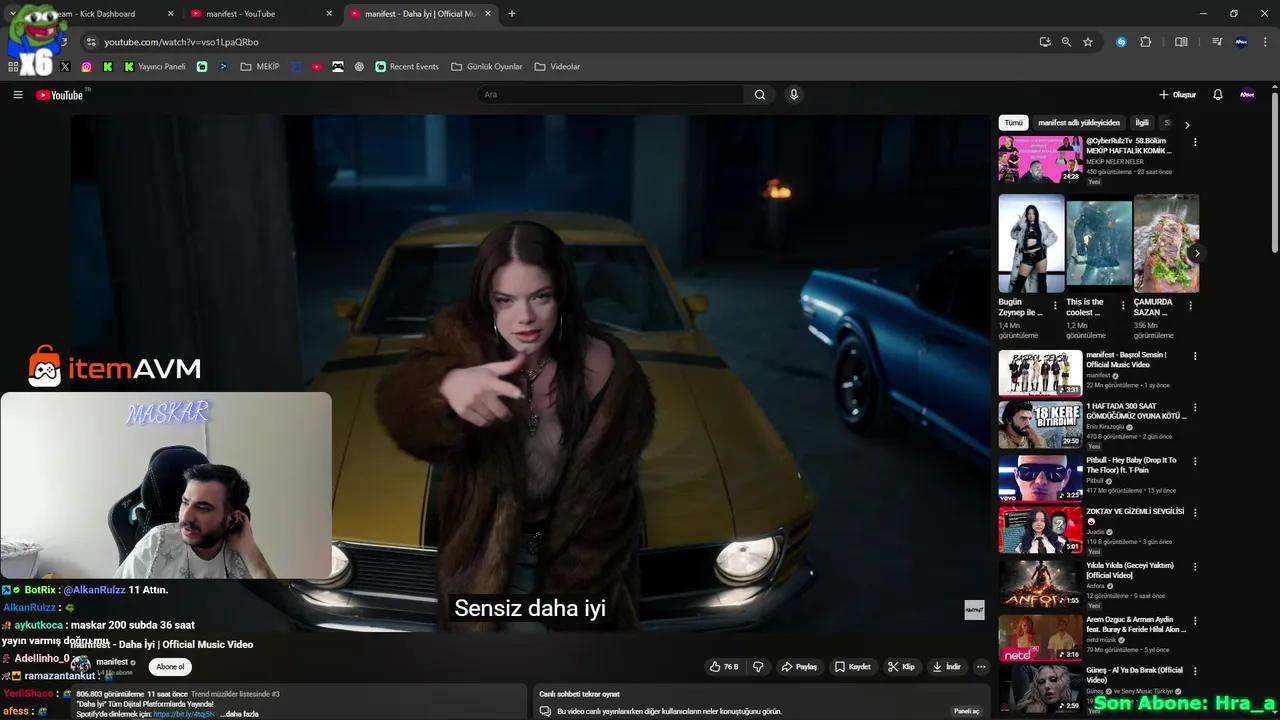This screenshot has height=720, width=1280.
Task: Start voice search with the microphone icon
Action: click(794, 95)
